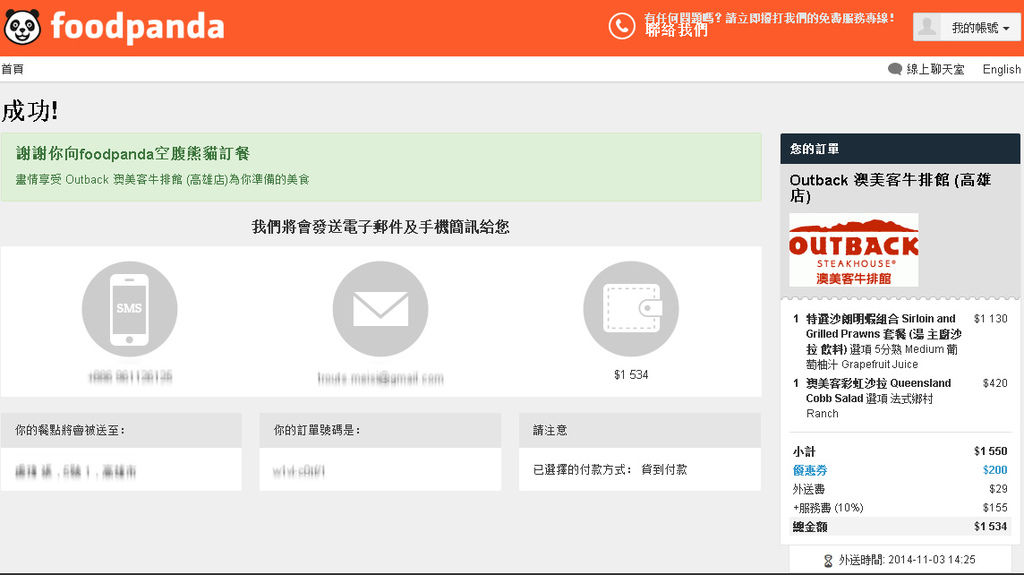Click the 您的訂單 order panel header
This screenshot has width=1024, height=575.
coord(900,149)
